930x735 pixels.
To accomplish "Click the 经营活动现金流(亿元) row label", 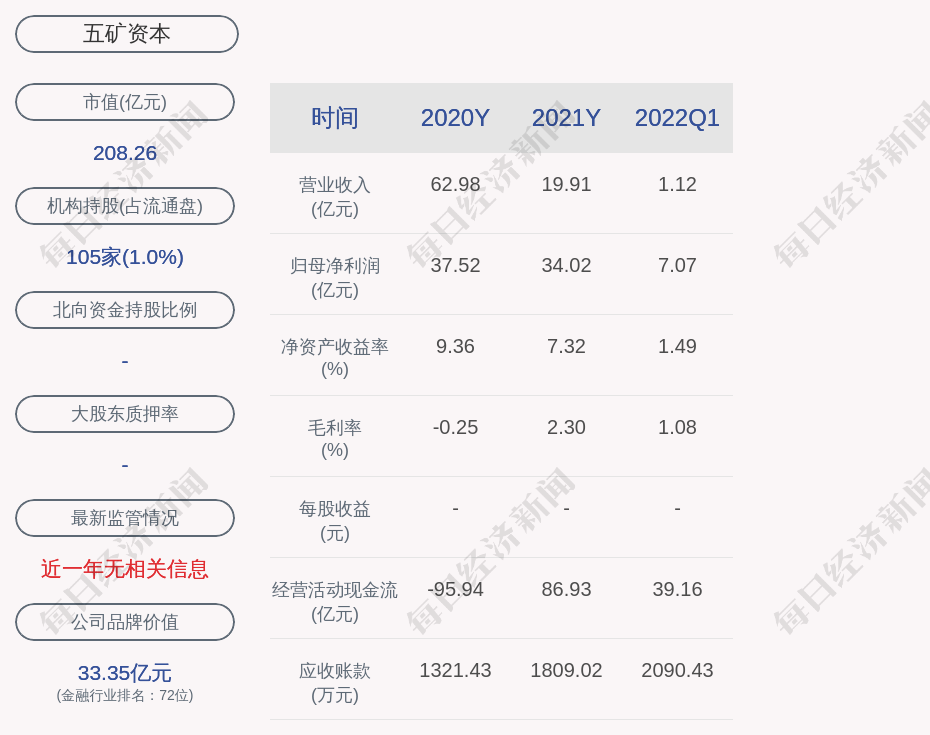I will [x=335, y=602].
